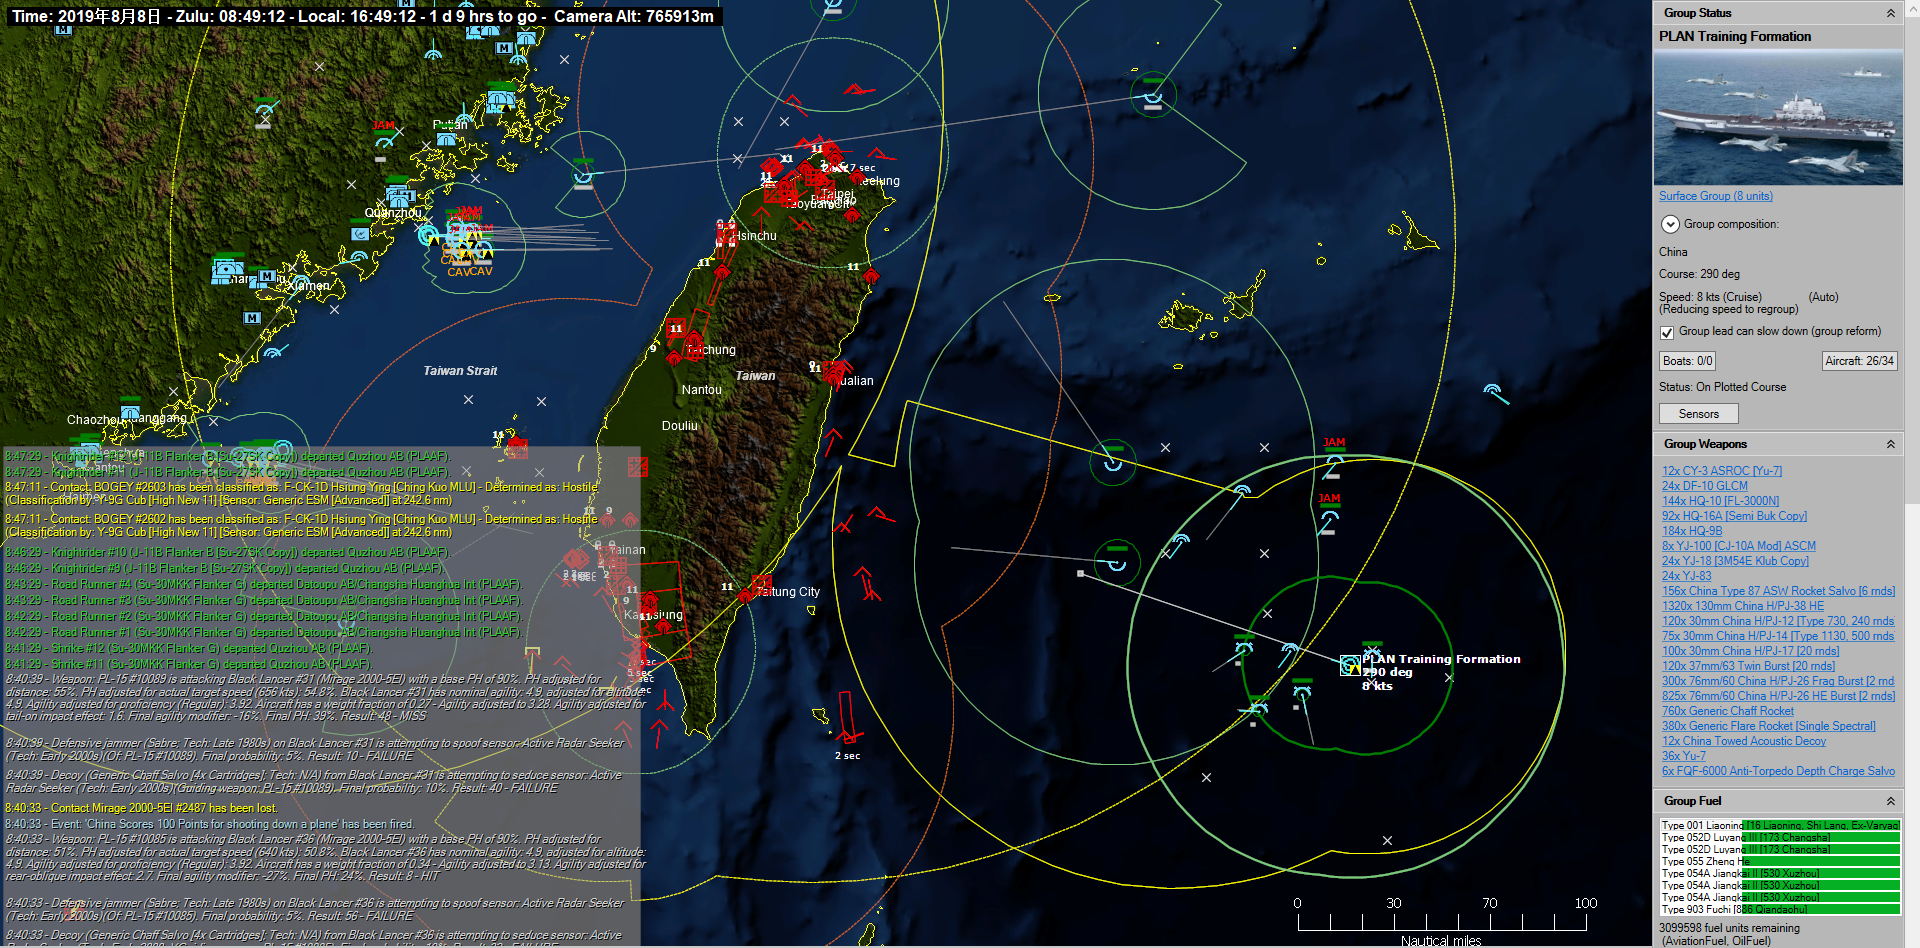Click log entry 'Road Runner #4' departed Datoupu
This screenshot has width=1920, height=948.
pos(264,584)
